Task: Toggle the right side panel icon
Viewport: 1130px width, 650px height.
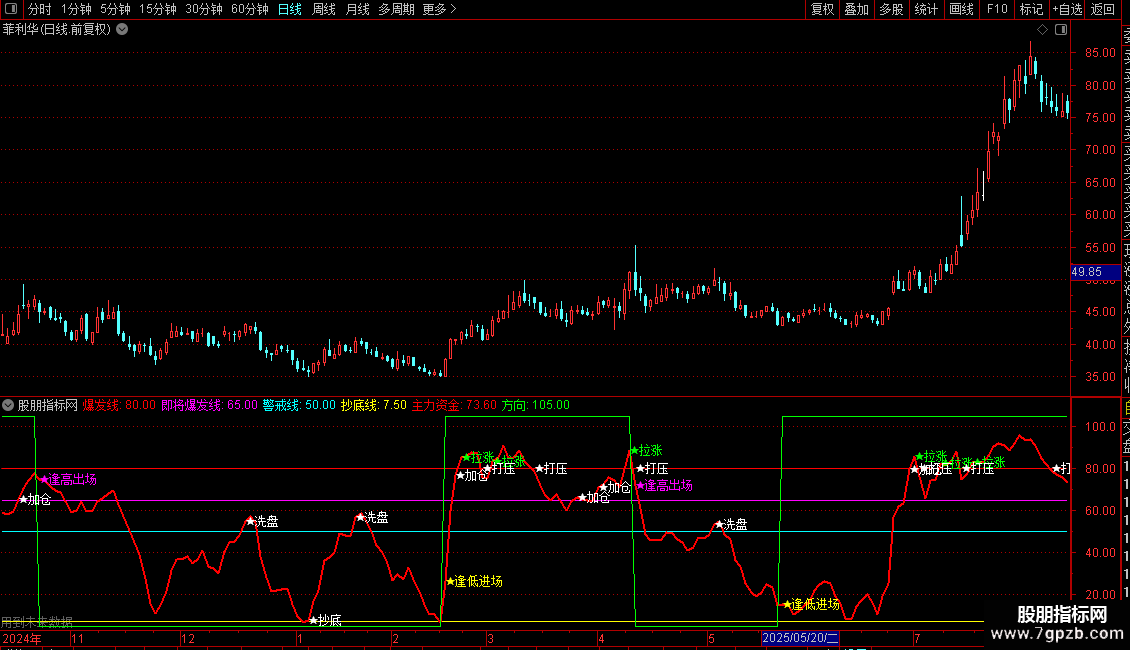Action: pos(1061,29)
